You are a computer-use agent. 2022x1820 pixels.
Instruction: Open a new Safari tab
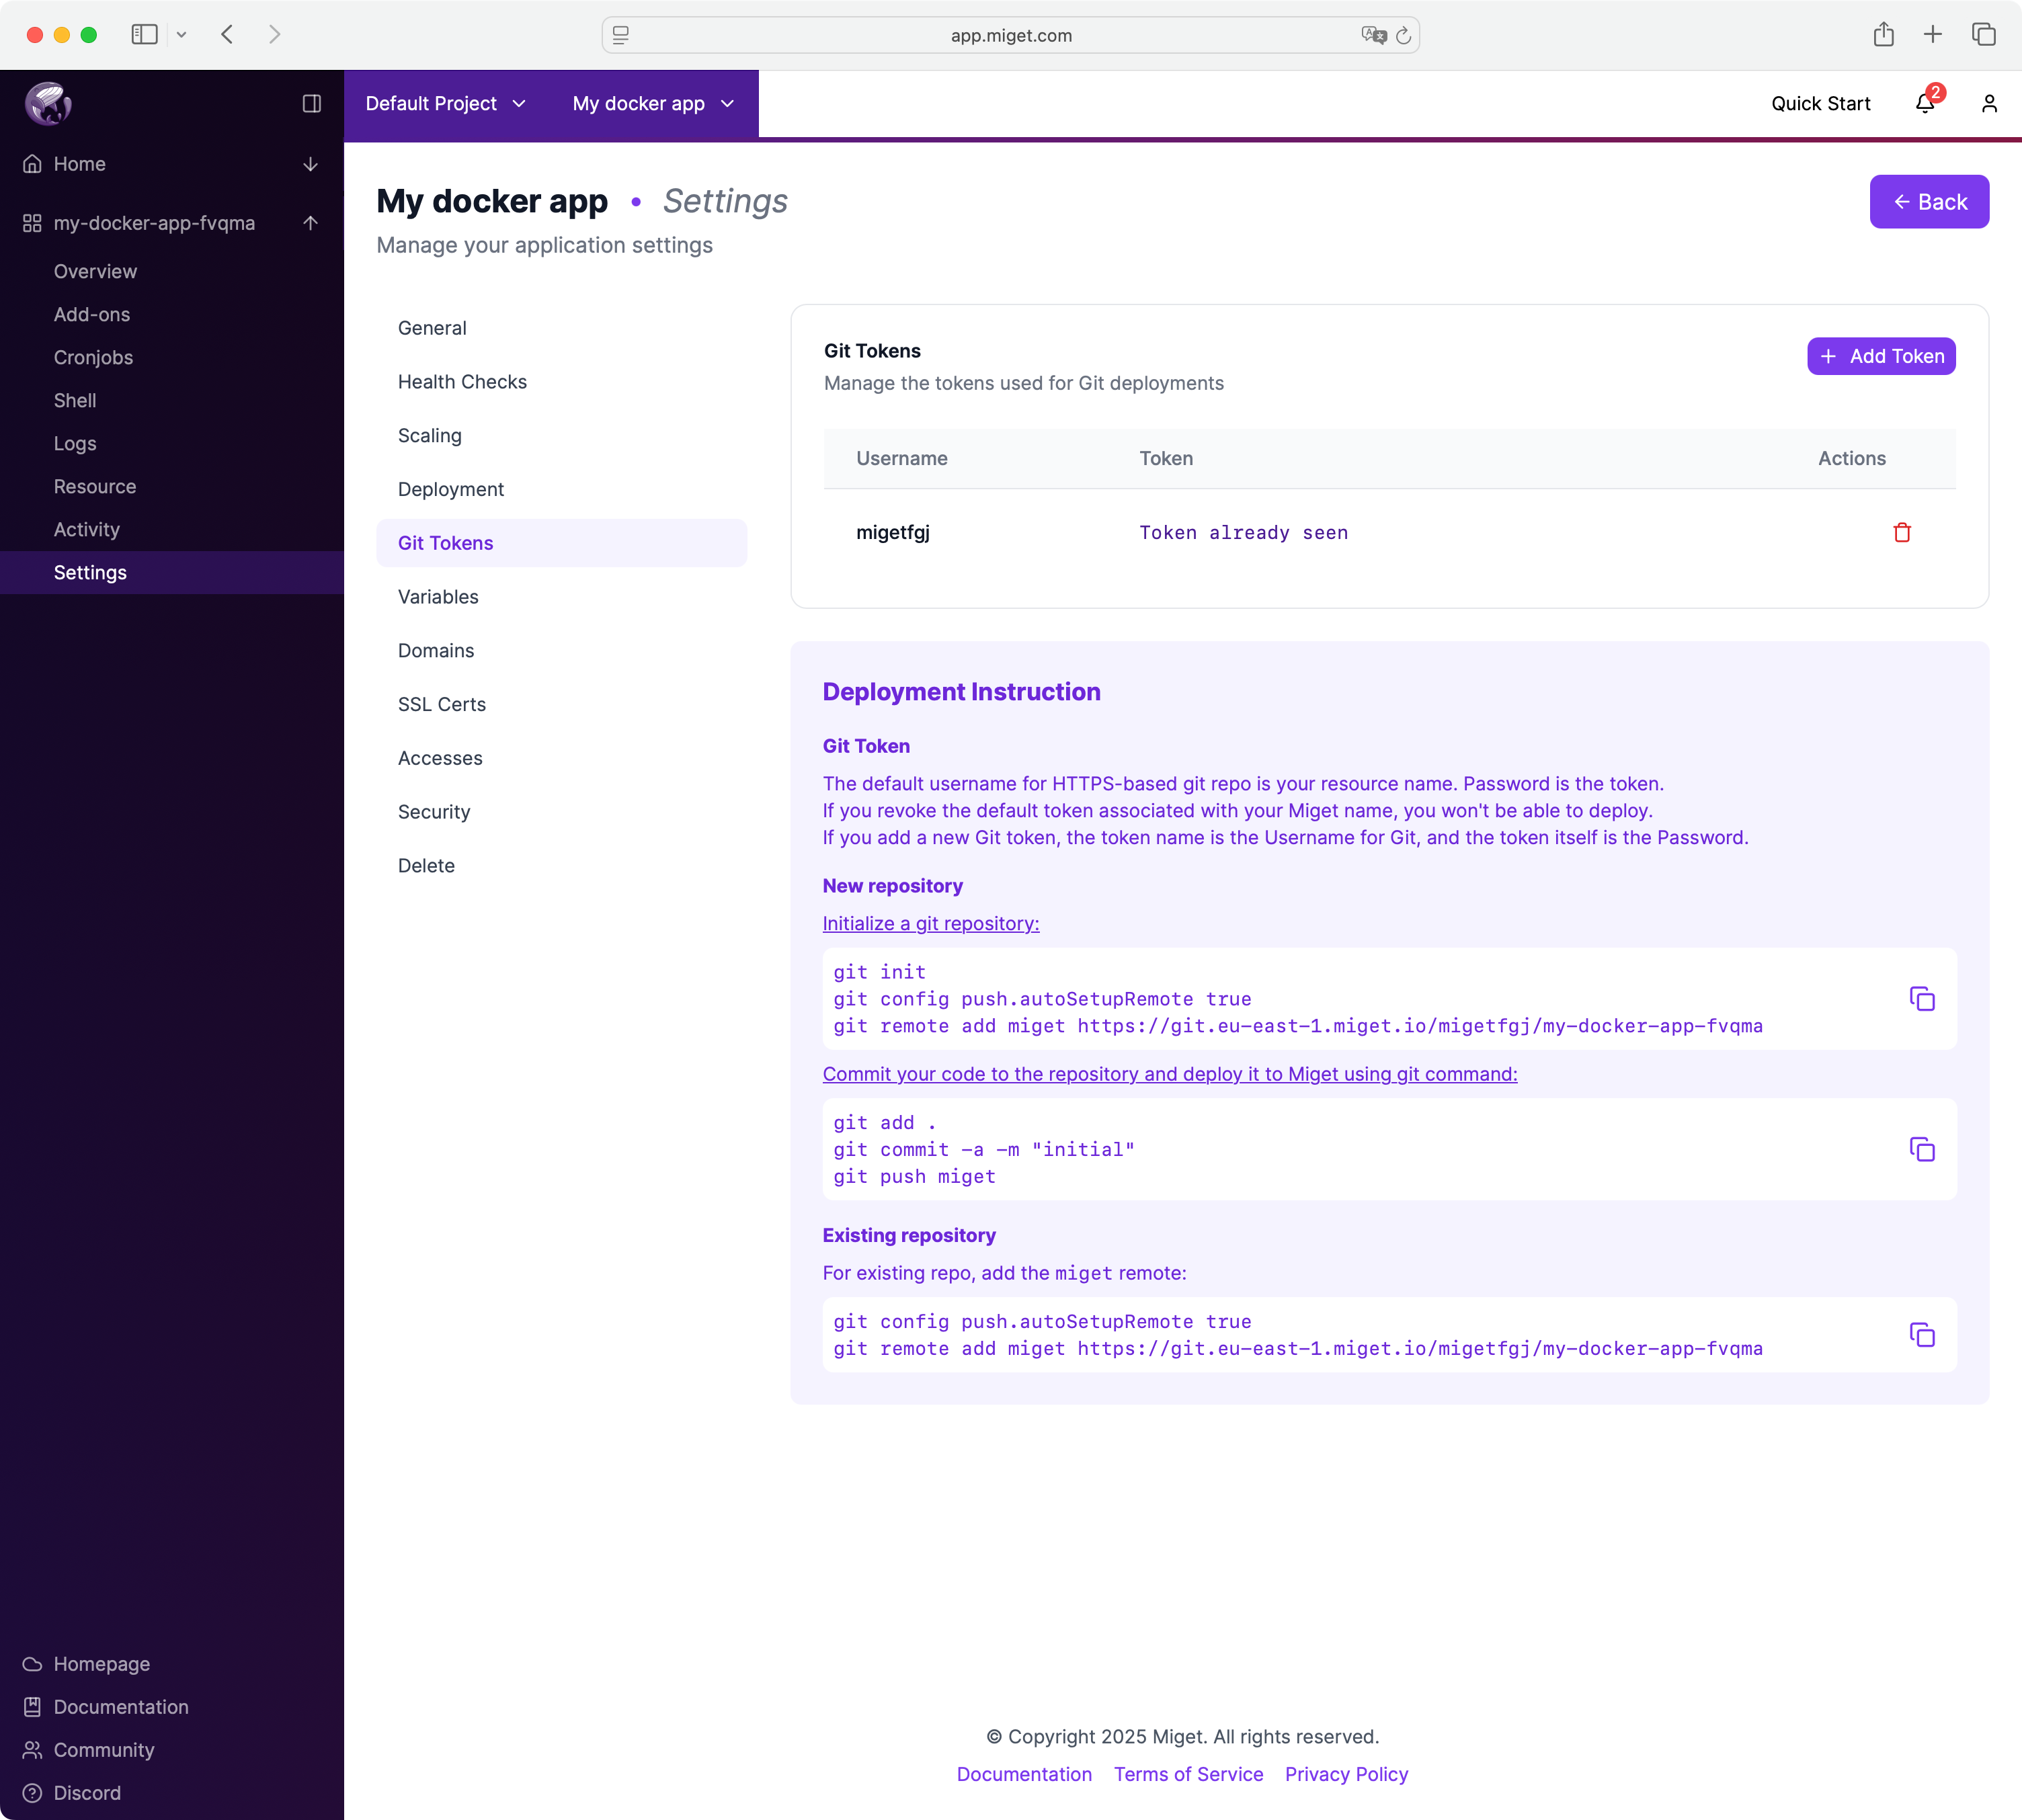tap(1933, 34)
